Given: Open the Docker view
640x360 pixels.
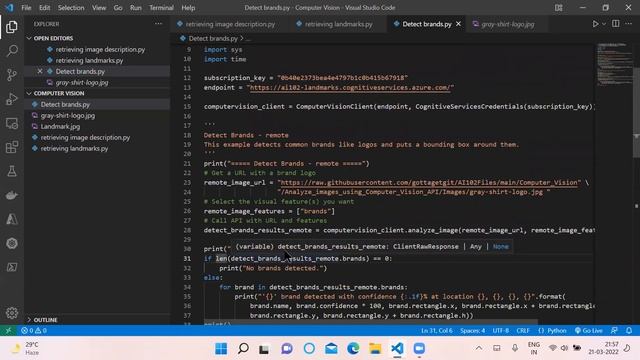Looking at the screenshot, I should pos(12,195).
